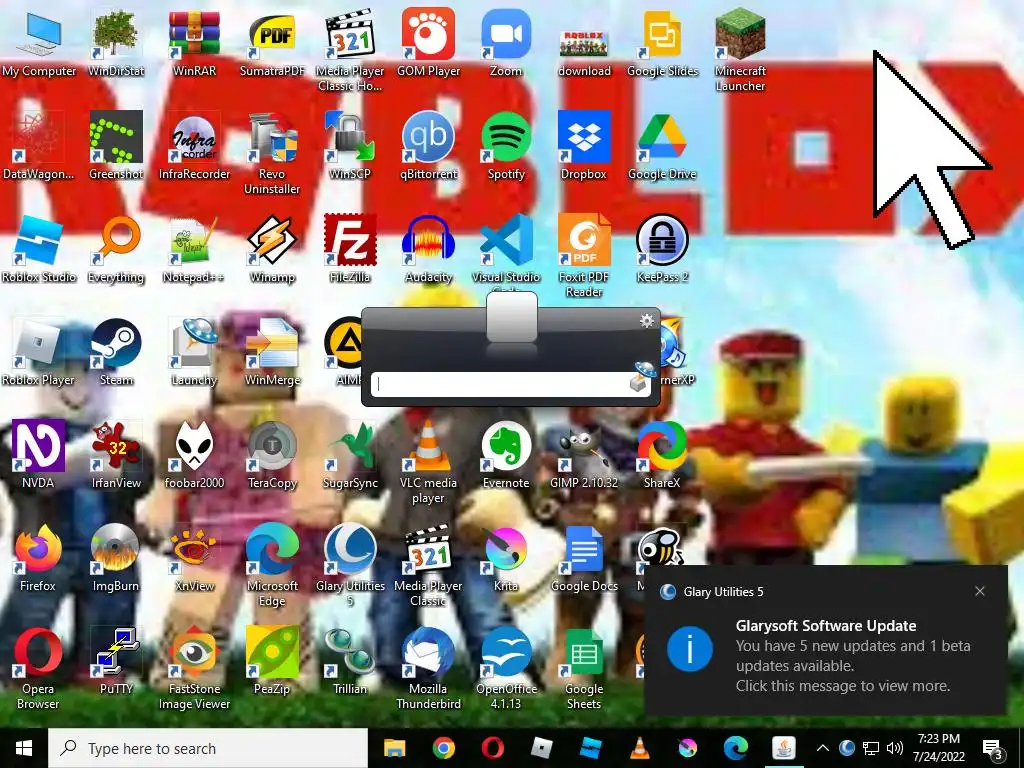The width and height of the screenshot is (1024, 768).
Task: Open Foxit PDF Reader shortcut
Action: pos(584,256)
